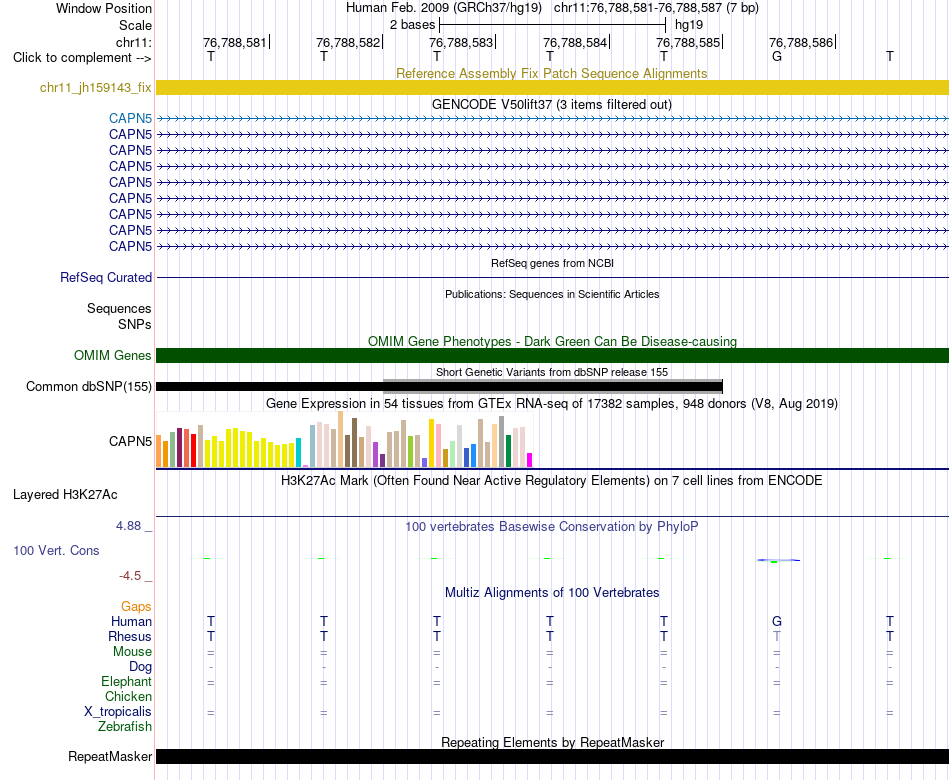Click the Common dbSNP(155) track label

pos(89,386)
